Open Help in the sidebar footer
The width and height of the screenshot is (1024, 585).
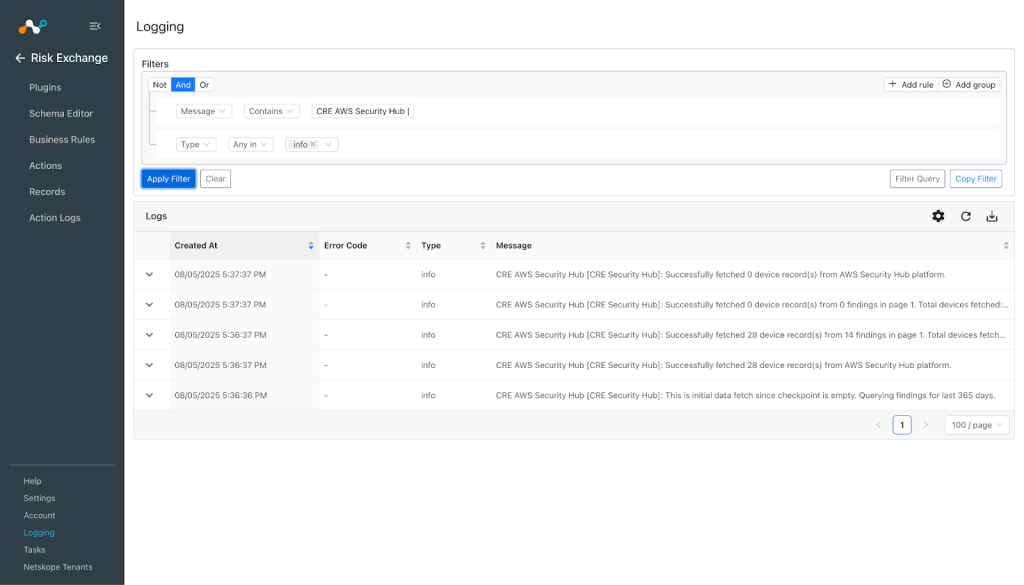pyautogui.click(x=33, y=481)
